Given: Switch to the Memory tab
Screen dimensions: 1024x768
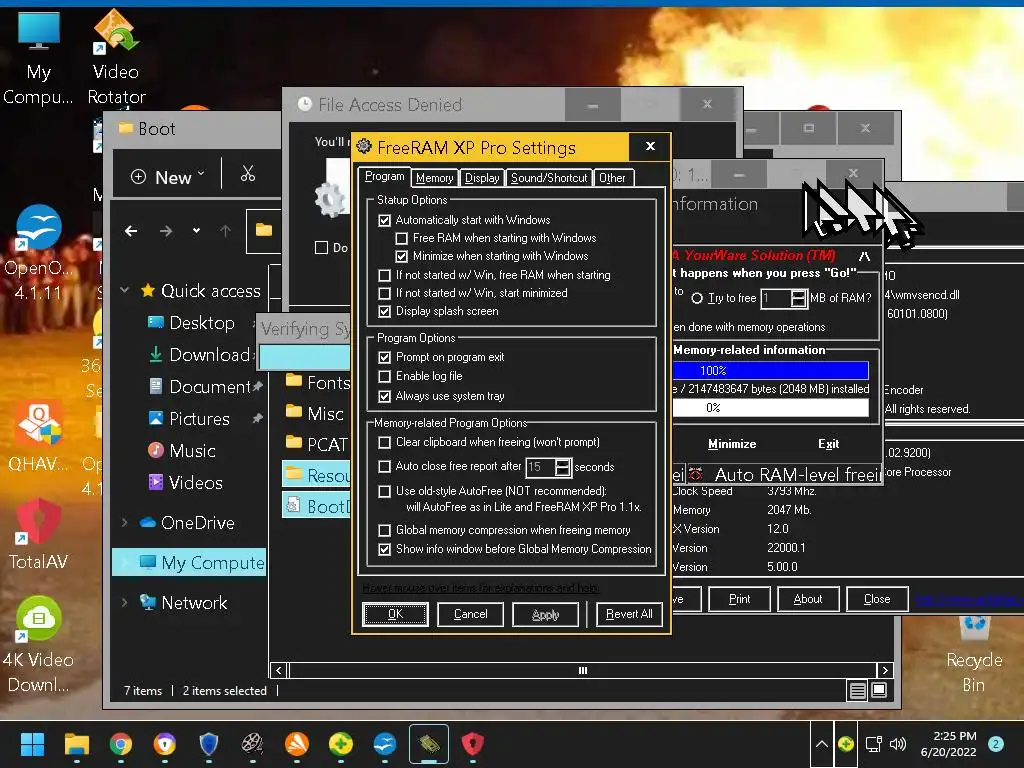Looking at the screenshot, I should (x=434, y=178).
